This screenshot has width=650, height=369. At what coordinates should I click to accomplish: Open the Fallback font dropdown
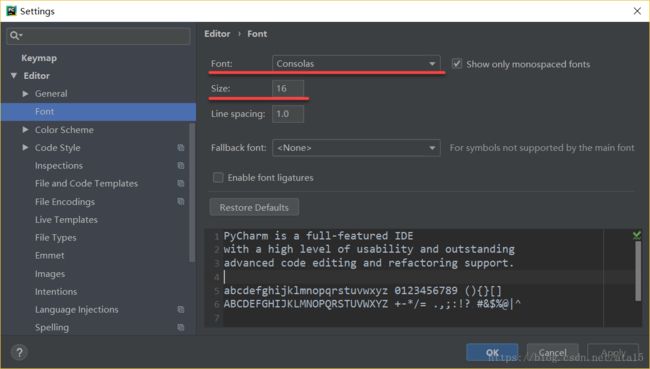point(356,148)
